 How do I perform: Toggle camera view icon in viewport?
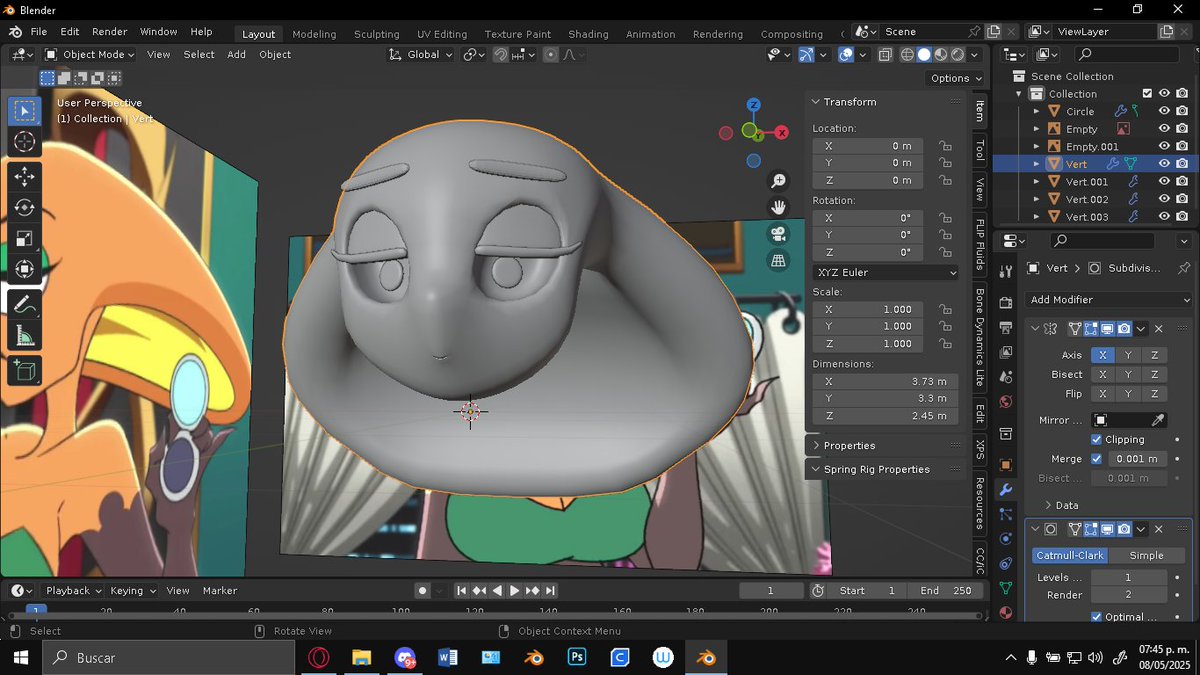click(x=778, y=234)
